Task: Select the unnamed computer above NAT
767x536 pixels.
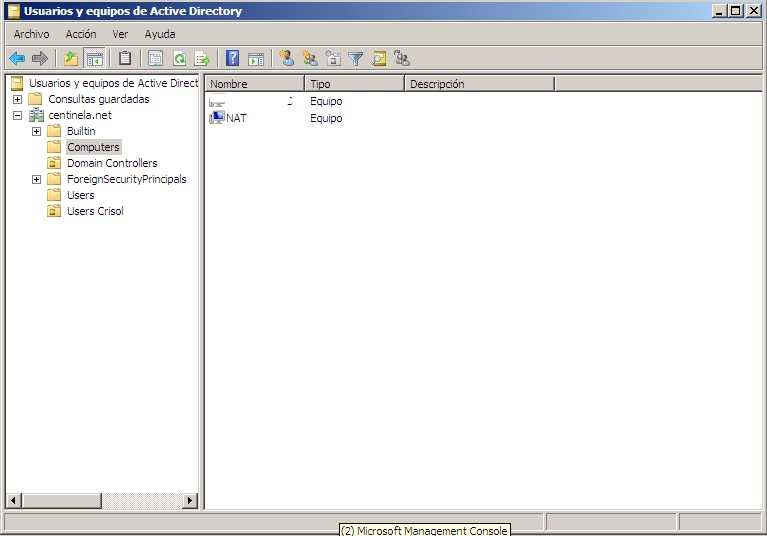Action: (250, 101)
